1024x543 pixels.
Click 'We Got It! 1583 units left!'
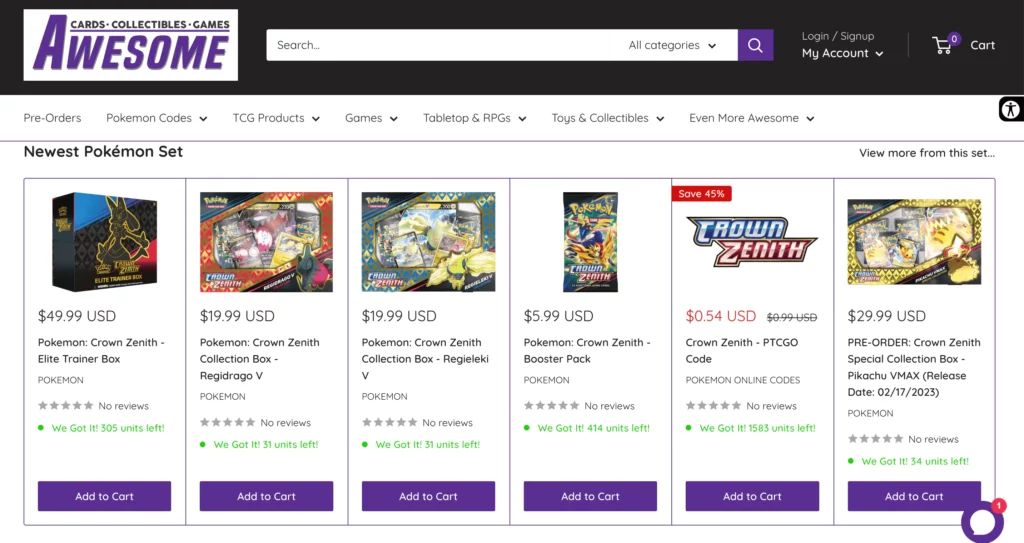click(758, 428)
